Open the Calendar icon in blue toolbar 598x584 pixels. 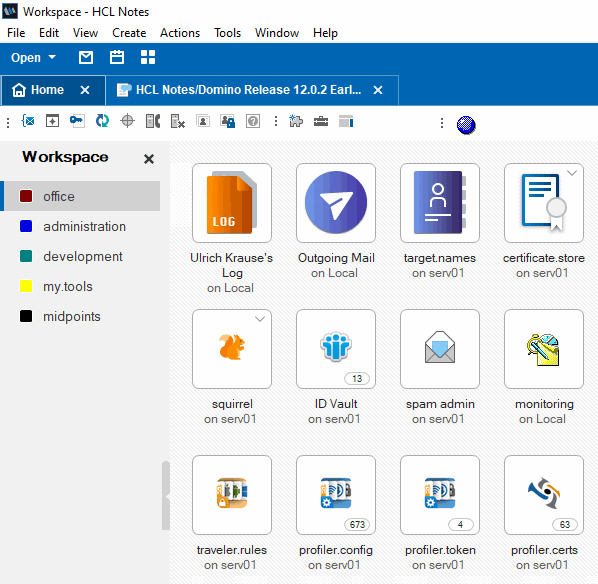117,58
